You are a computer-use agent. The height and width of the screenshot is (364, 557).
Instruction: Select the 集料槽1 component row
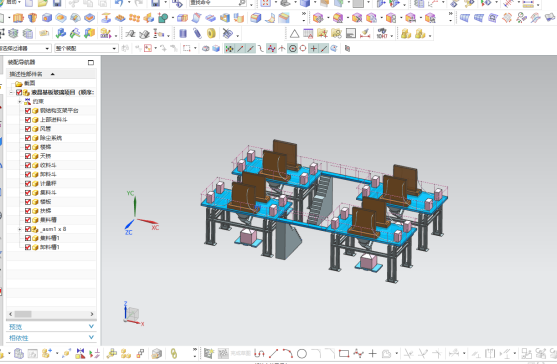tap(52, 238)
